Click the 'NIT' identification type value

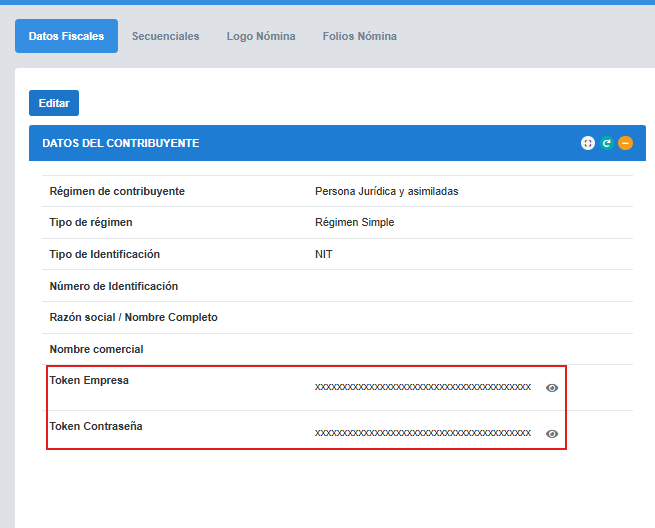click(324, 254)
